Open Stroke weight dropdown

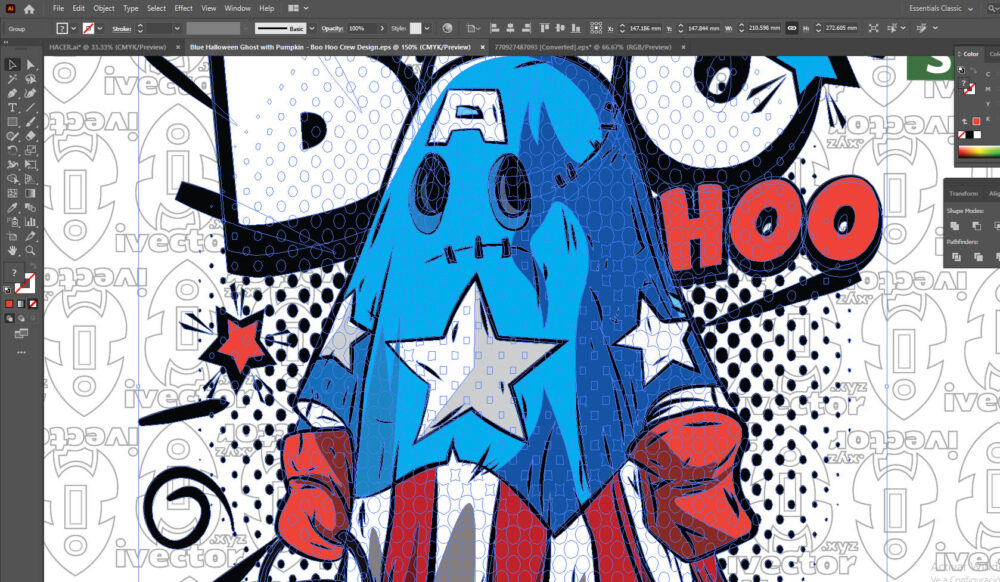coord(177,29)
